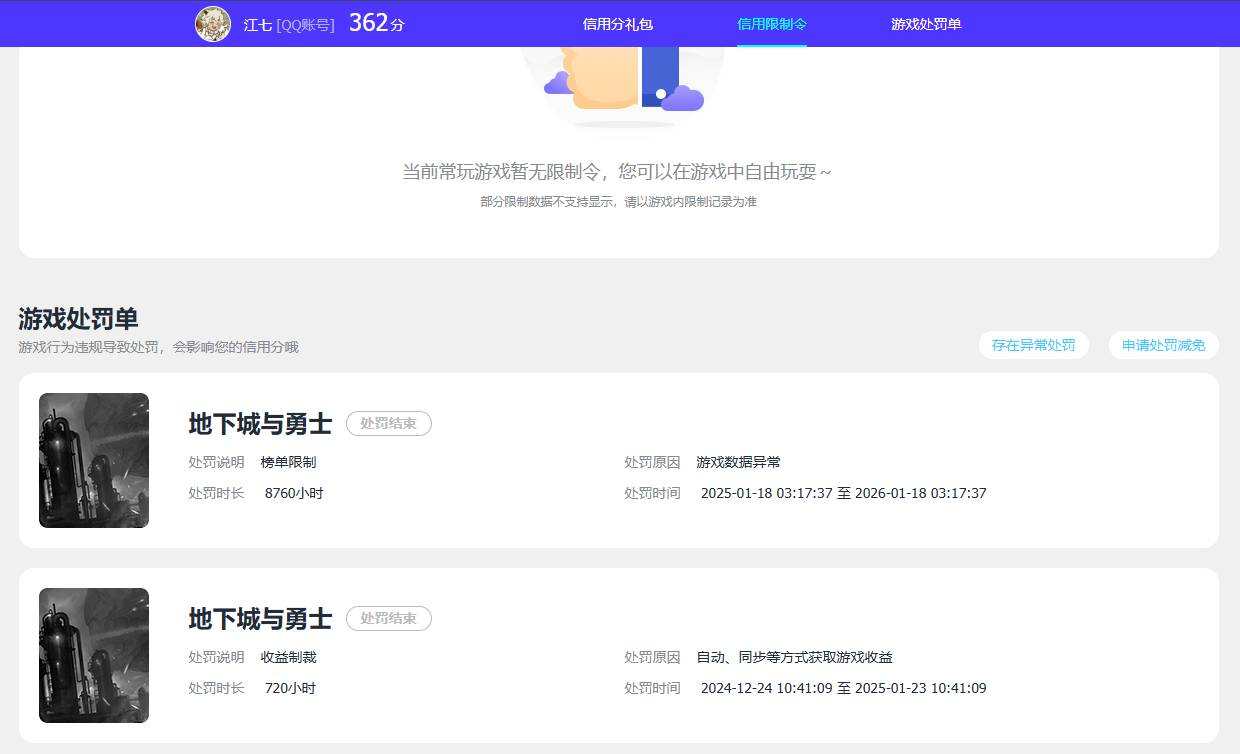
Task: Select the 信用限制令 tab
Action: (x=772, y=24)
